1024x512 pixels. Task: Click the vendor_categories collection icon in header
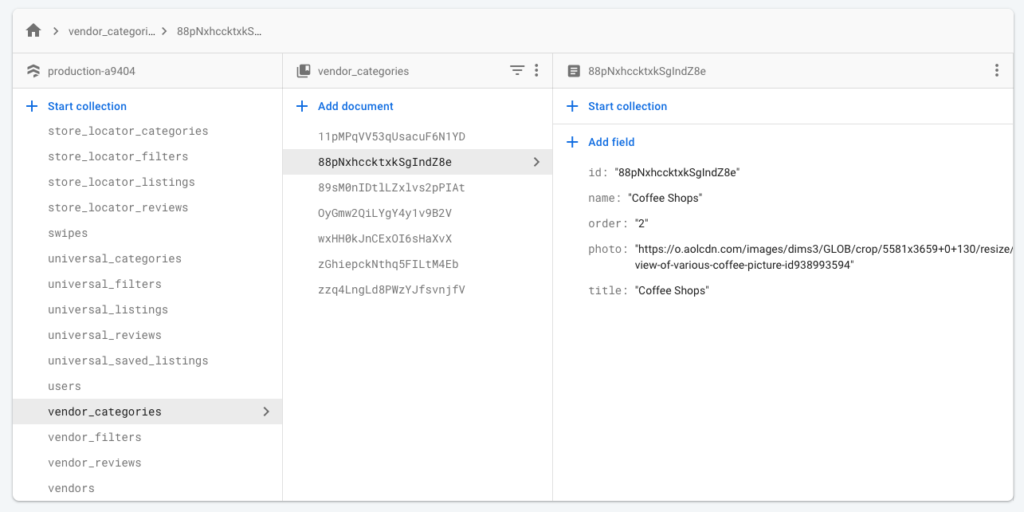303,71
